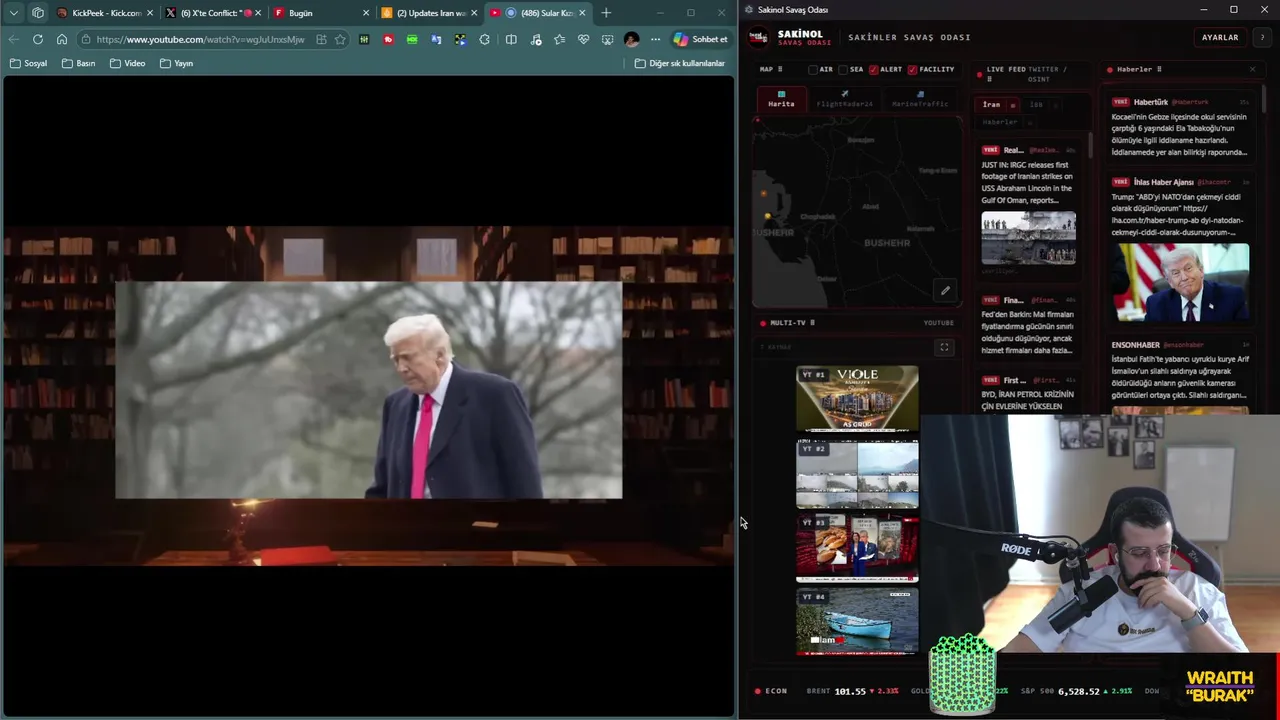
Task: Open Diğer sık kullanılanlar folder
Action: pos(680,63)
